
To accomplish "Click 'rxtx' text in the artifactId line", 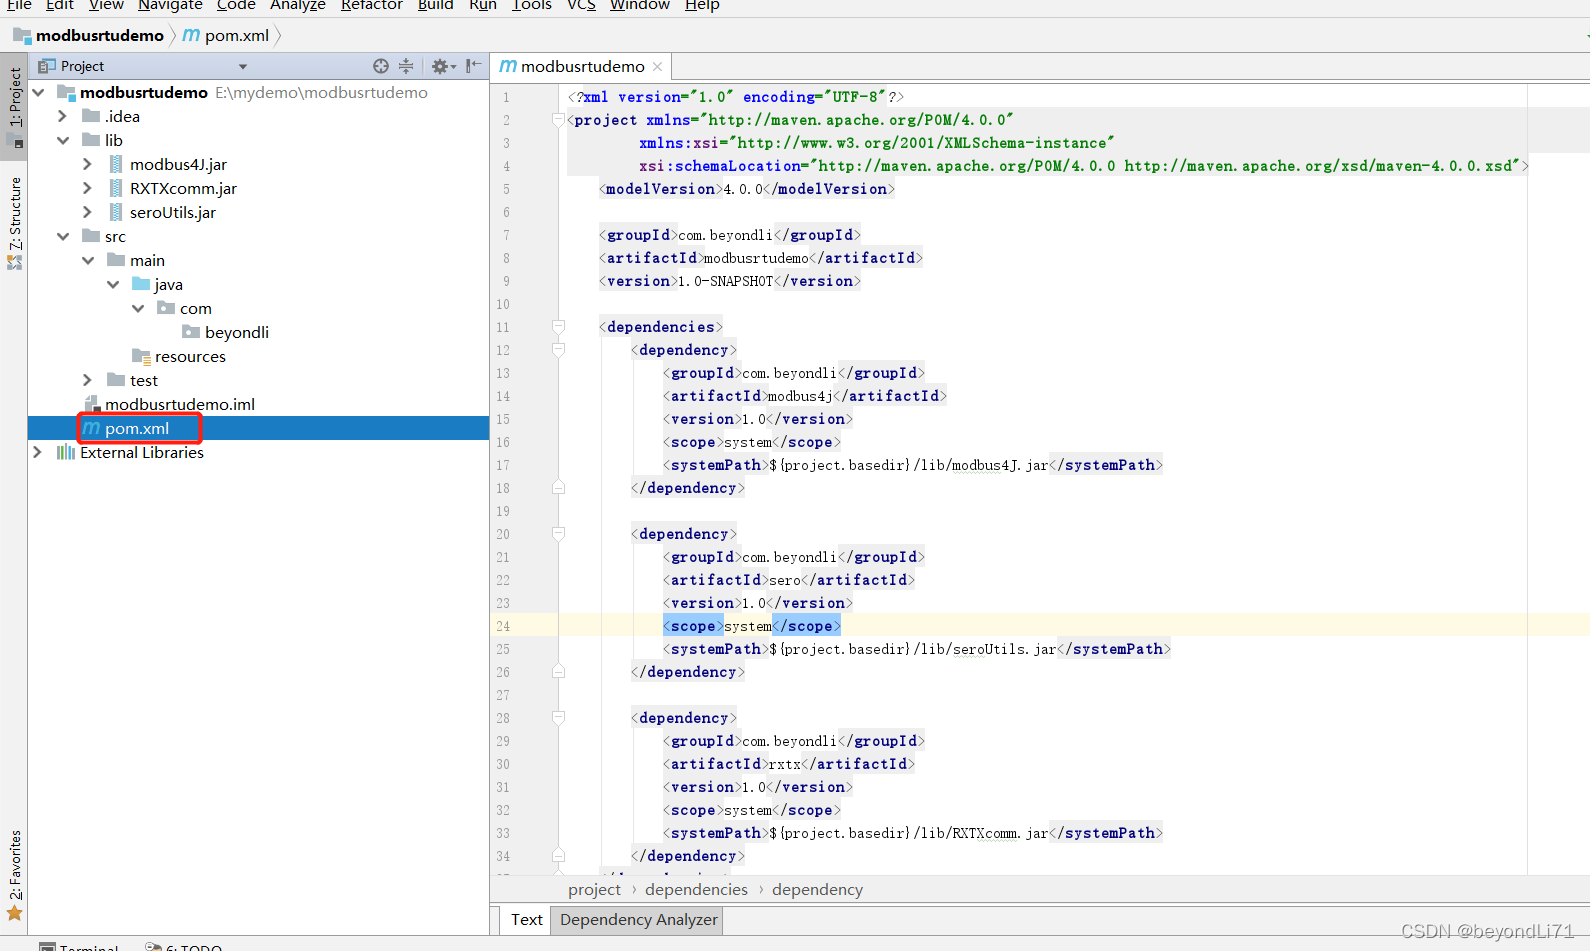I will coord(784,764).
